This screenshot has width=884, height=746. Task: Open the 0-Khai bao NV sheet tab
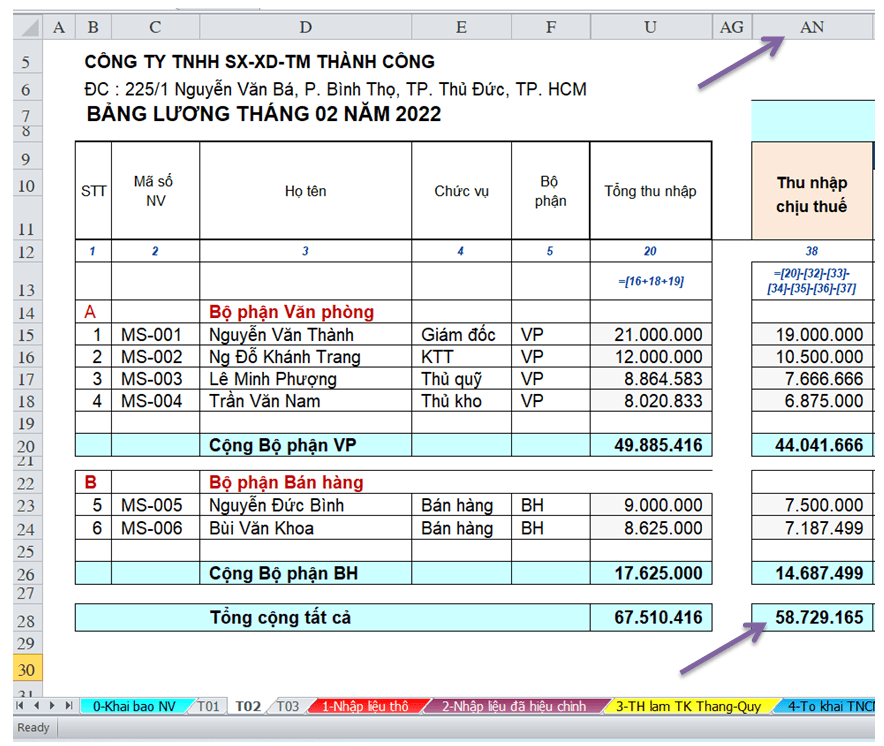point(133,706)
